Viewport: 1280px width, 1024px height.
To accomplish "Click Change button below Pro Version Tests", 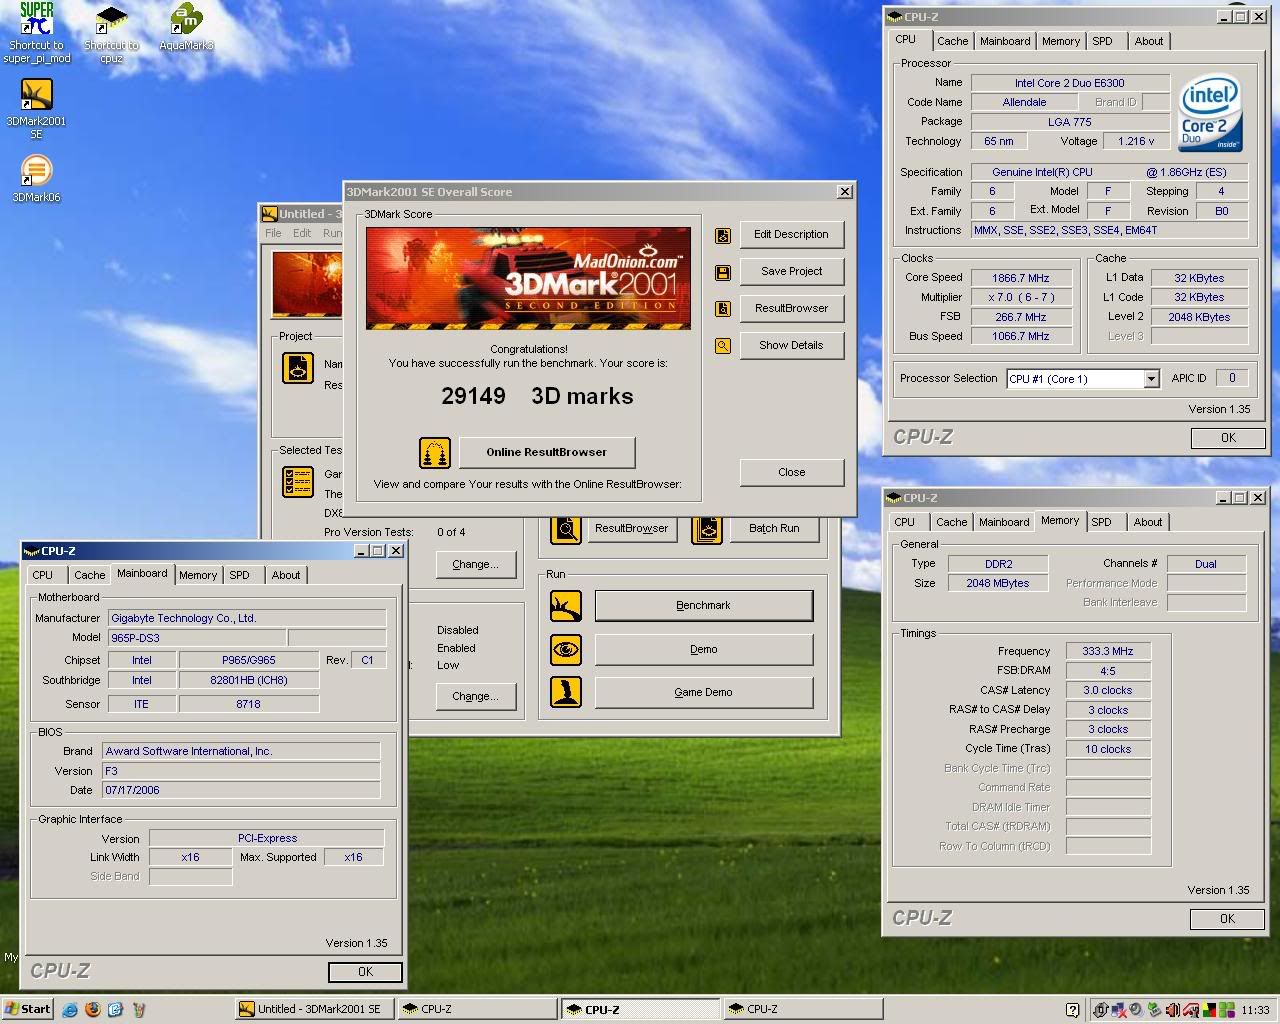I will pos(475,565).
